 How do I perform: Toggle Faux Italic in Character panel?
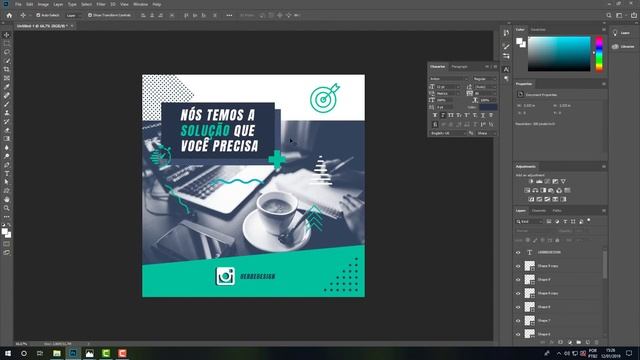click(x=443, y=116)
